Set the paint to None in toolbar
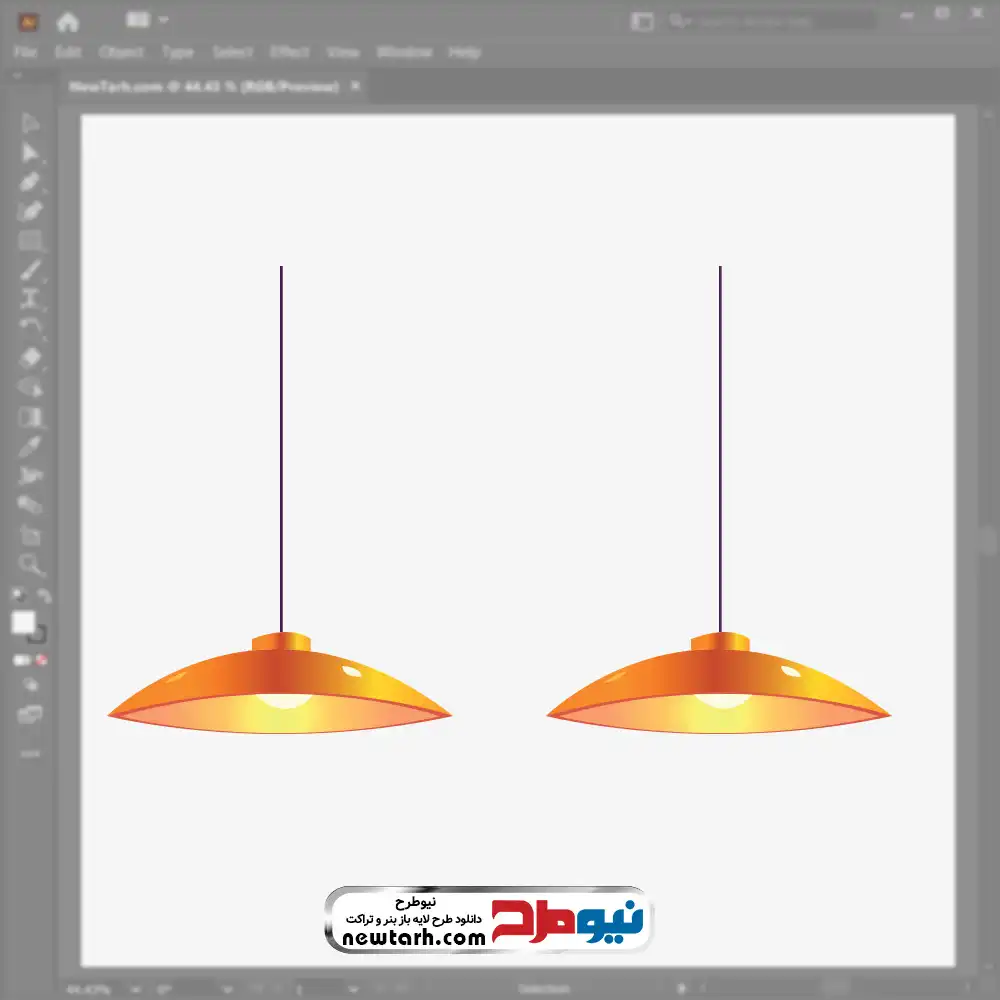Viewport: 1000px width, 1000px height. click(x=43, y=660)
